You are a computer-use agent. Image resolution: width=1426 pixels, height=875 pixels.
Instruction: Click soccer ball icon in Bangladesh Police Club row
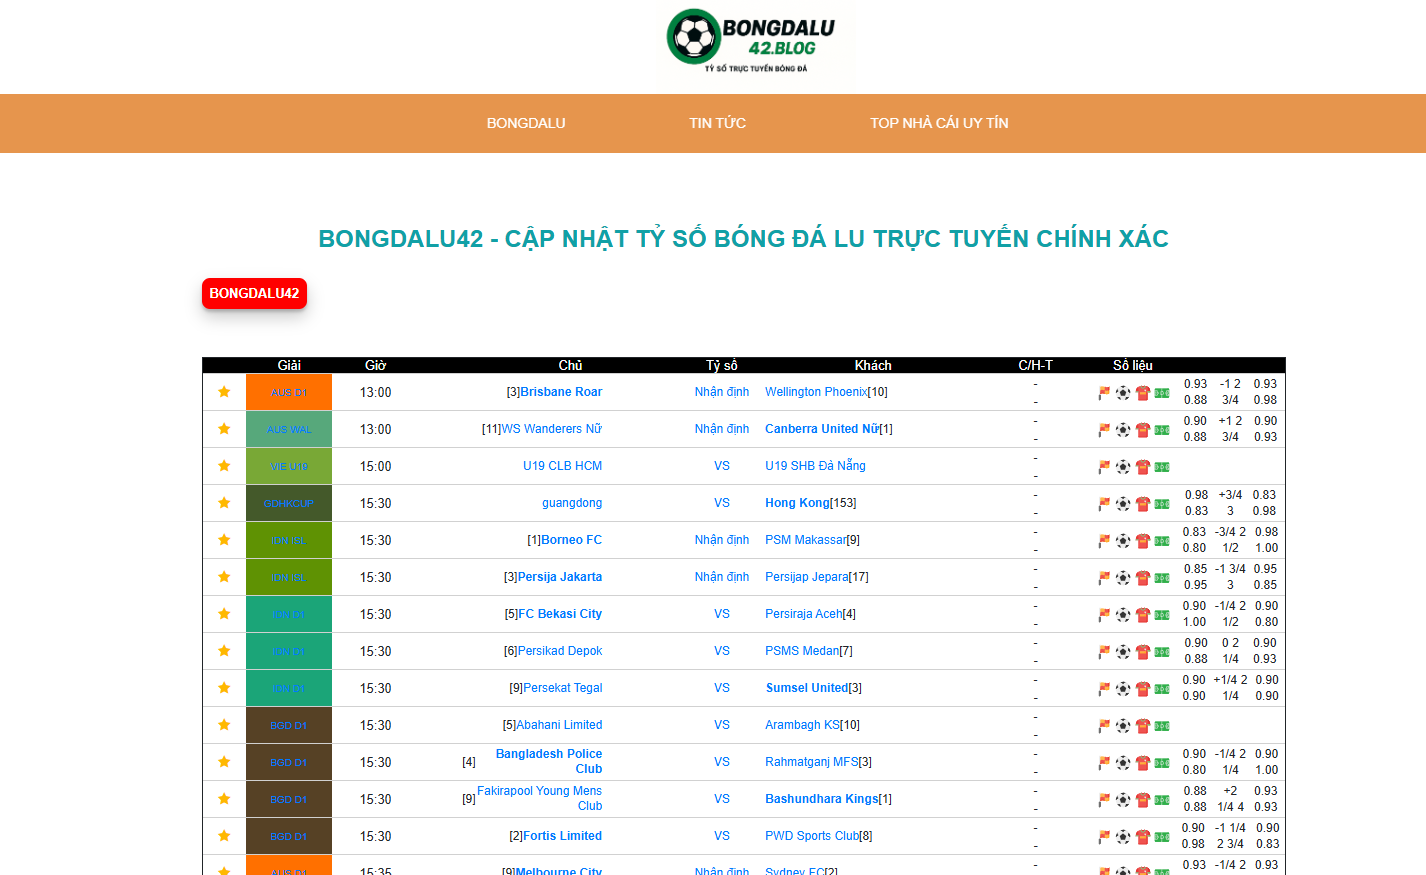tap(1123, 763)
